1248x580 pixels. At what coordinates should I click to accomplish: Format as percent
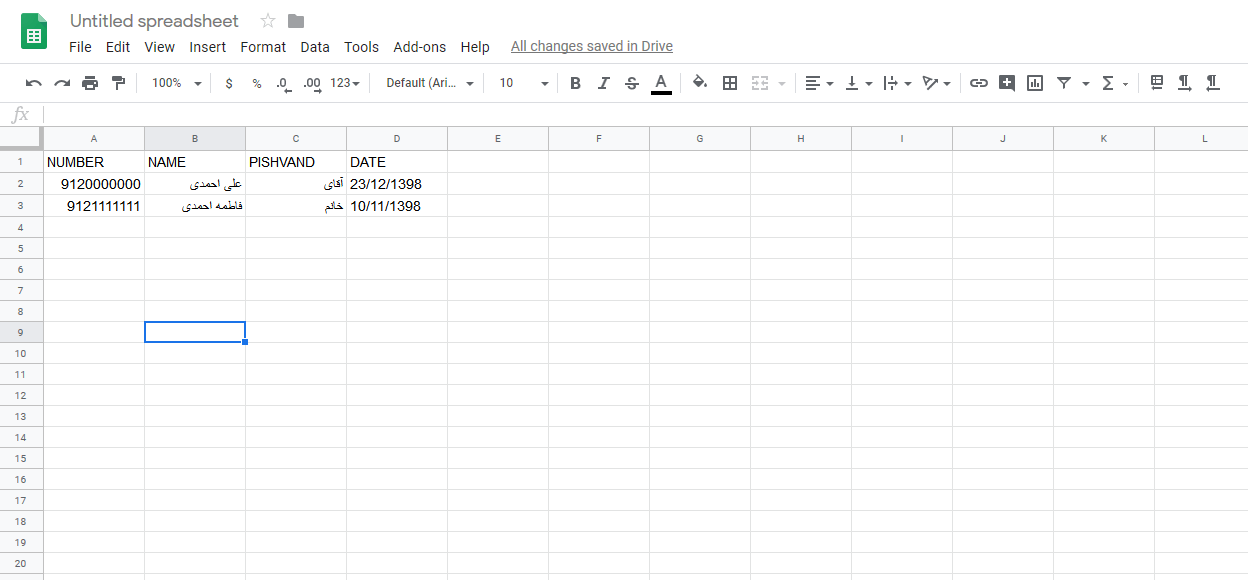257,83
